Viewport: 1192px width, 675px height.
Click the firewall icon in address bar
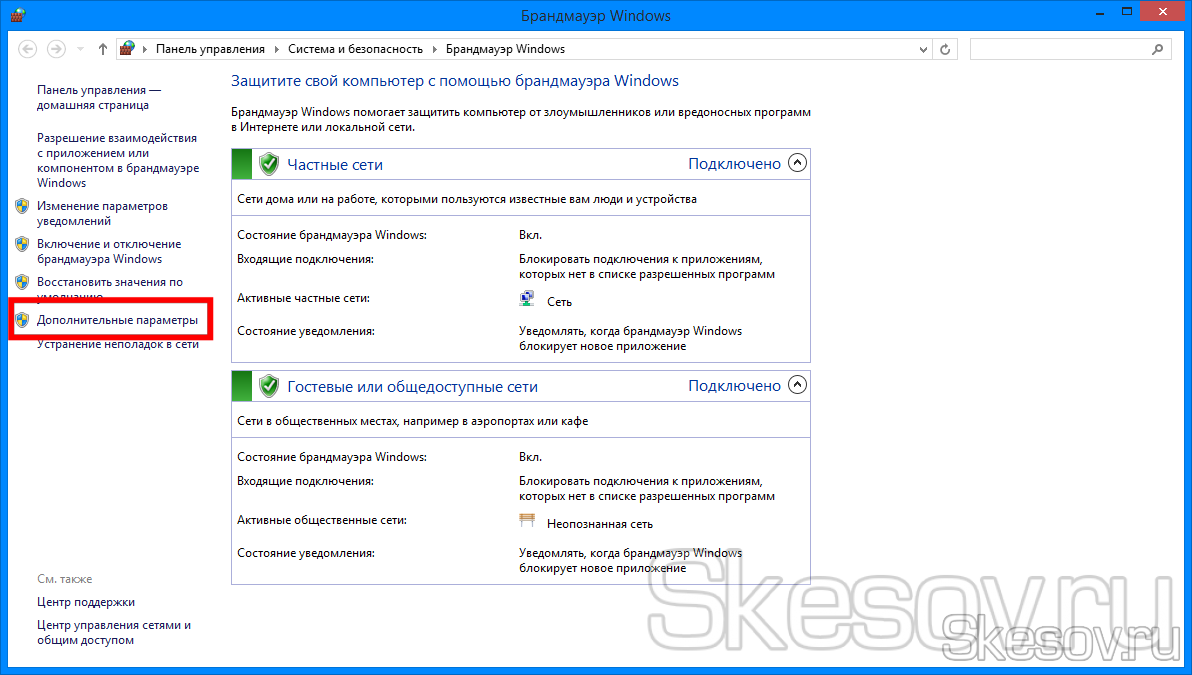[128, 49]
